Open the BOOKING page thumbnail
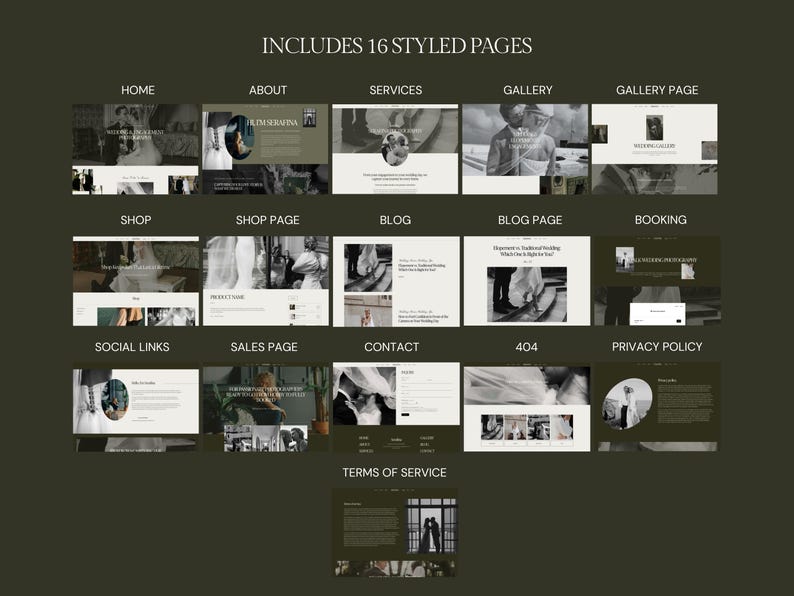This screenshot has width=794, height=596. tap(657, 281)
